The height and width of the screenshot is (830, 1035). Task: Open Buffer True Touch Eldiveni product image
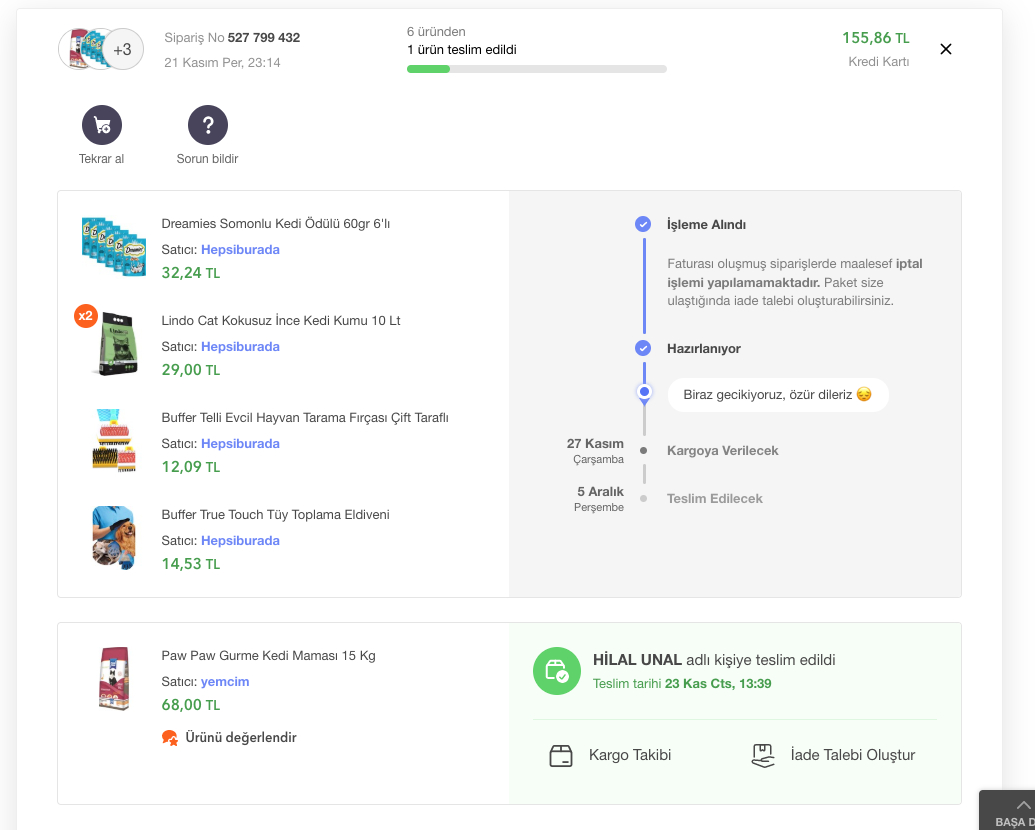click(114, 537)
